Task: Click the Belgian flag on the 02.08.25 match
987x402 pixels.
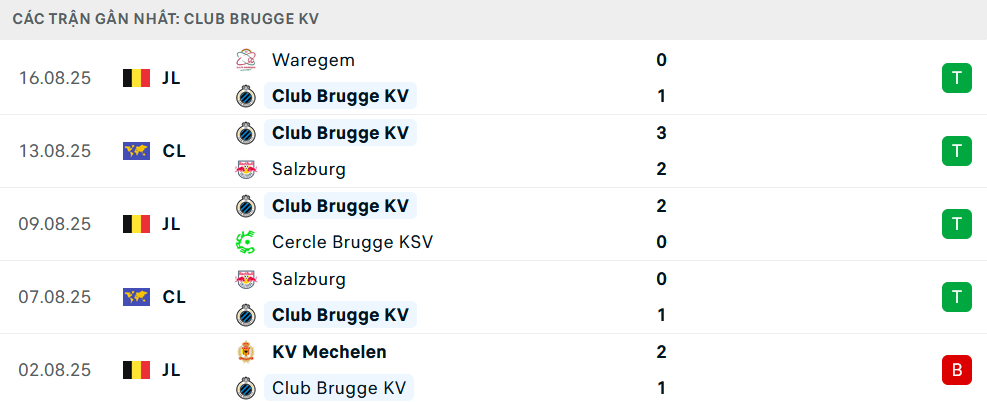Action: [136, 370]
